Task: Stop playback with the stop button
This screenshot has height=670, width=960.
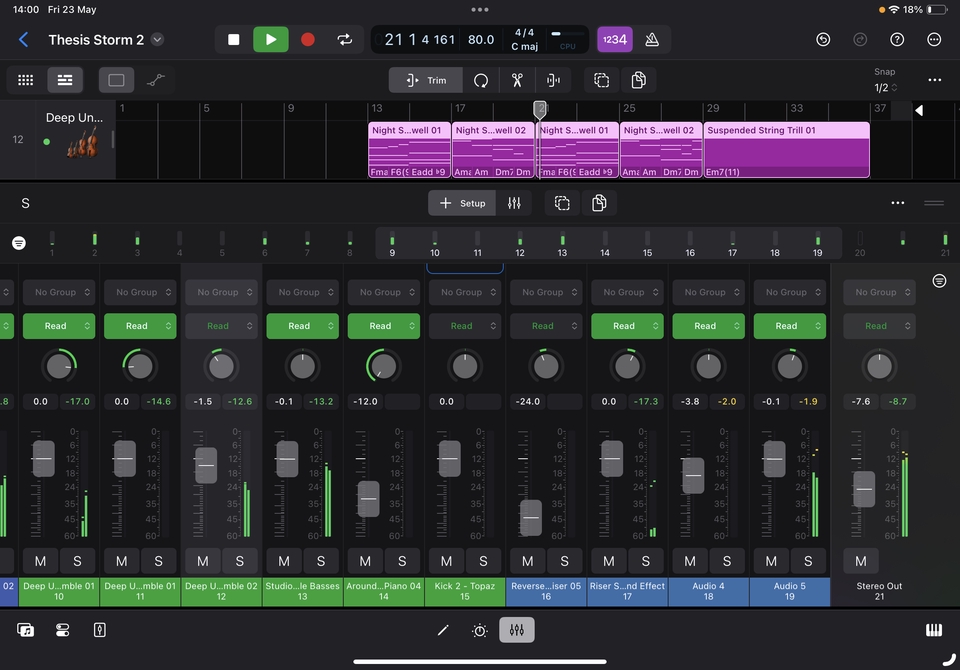Action: point(233,40)
